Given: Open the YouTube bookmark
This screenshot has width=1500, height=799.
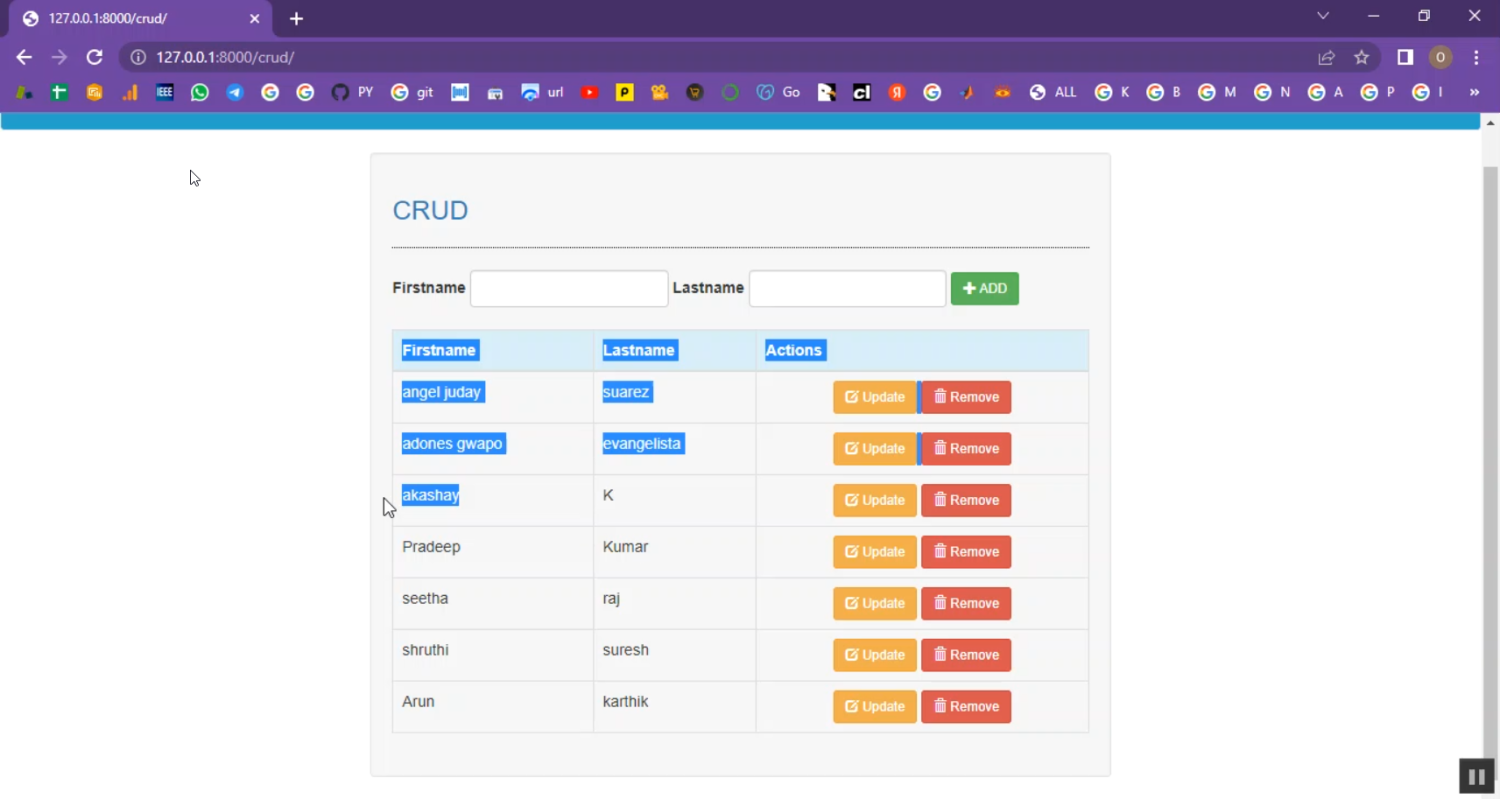Looking at the screenshot, I should [x=589, y=92].
